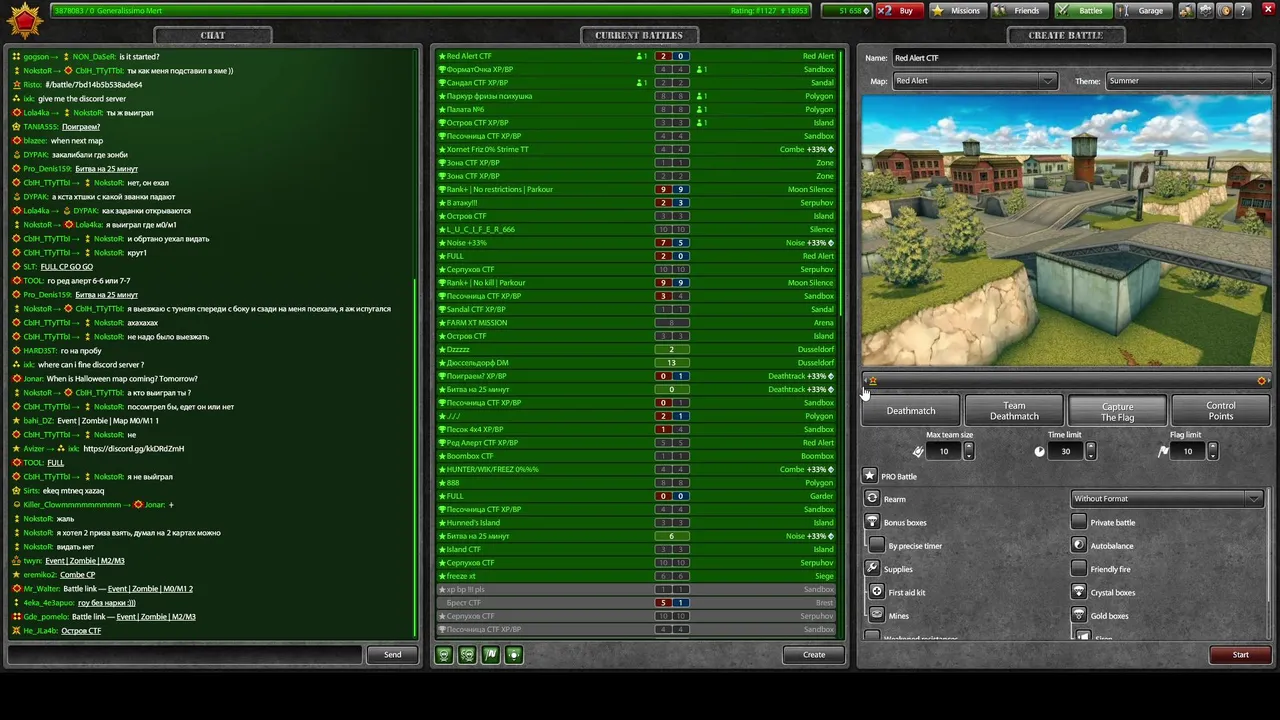Open the FULL CP GO GO battle link
Viewport: 1280px width, 720px height.
pyautogui.click(x=66, y=267)
